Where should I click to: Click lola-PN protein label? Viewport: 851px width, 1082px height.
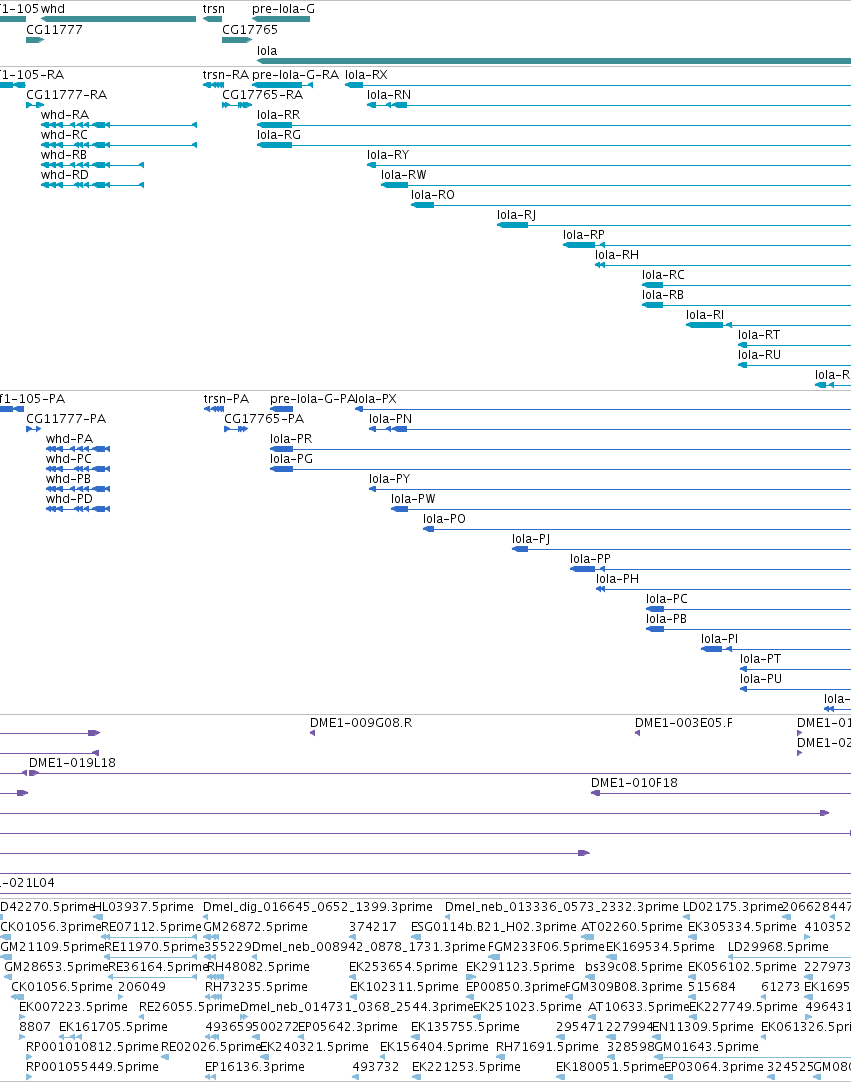390,419
